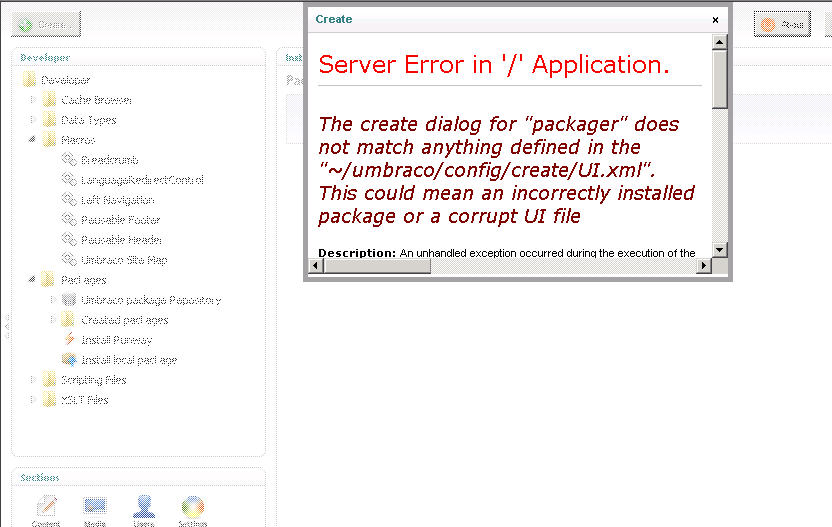Select Cache Browser in the tree

click(96, 100)
